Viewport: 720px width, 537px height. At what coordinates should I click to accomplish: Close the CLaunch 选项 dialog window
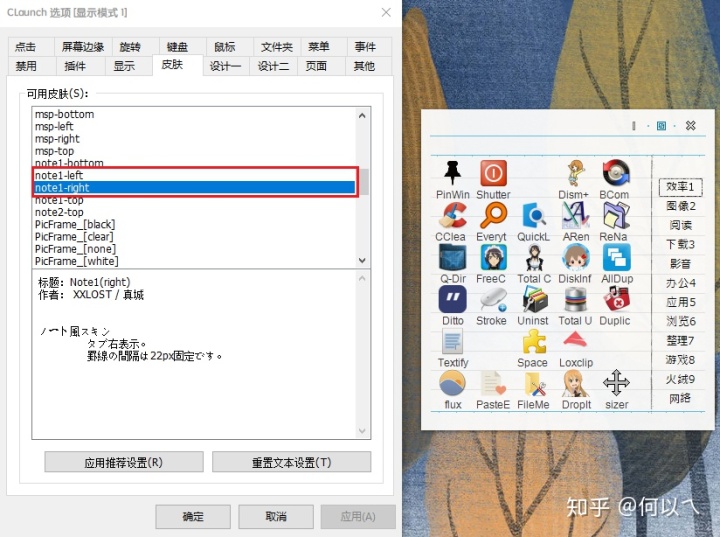[386, 12]
